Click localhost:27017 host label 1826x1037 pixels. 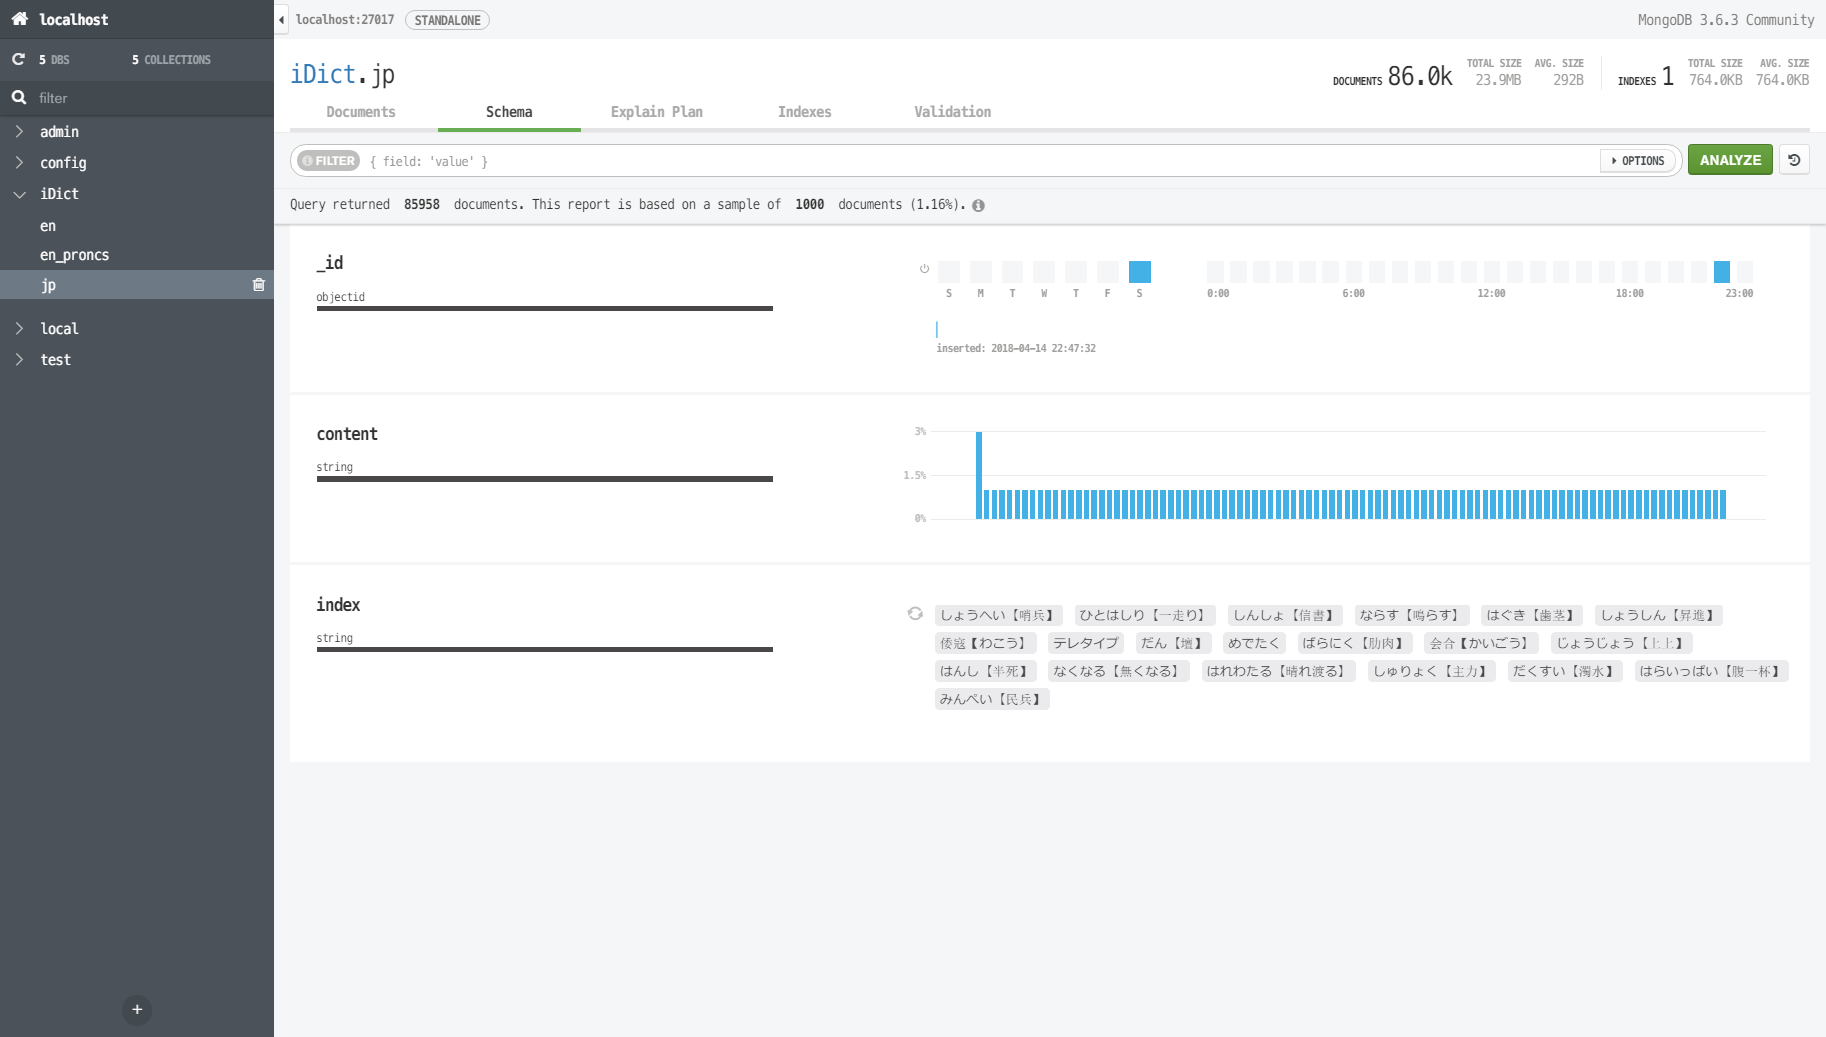click(345, 20)
